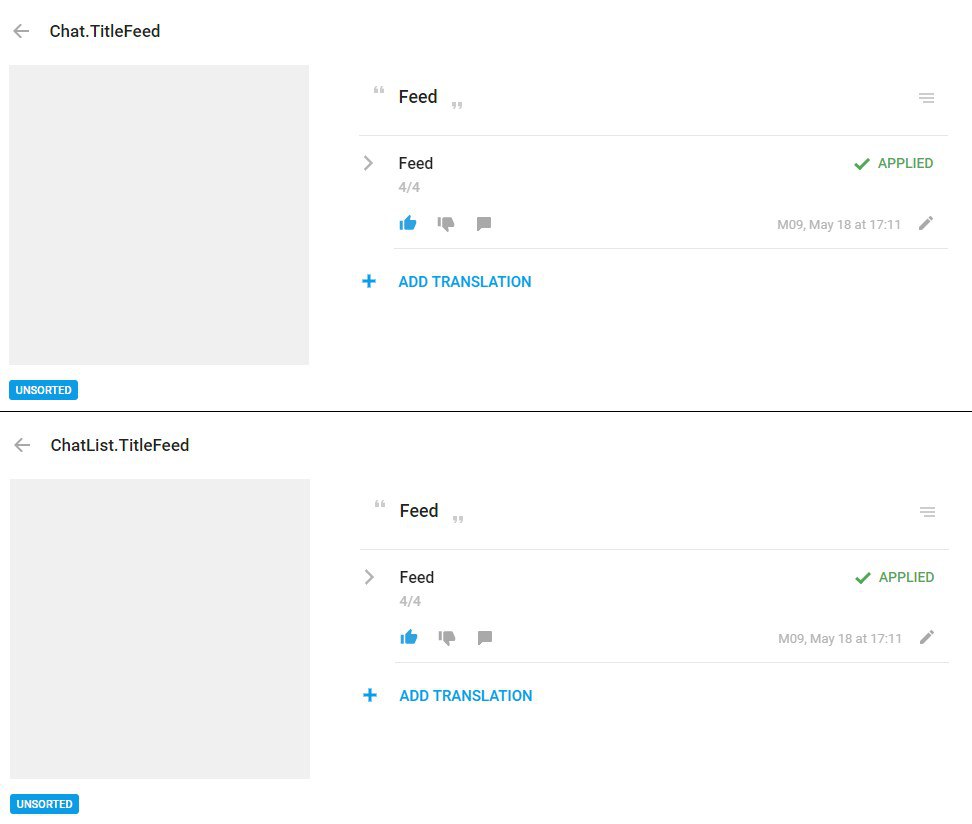This screenshot has height=824, width=972.
Task: Toggle thumbs down on the ChatList.TitleFeed translation
Action: [447, 638]
